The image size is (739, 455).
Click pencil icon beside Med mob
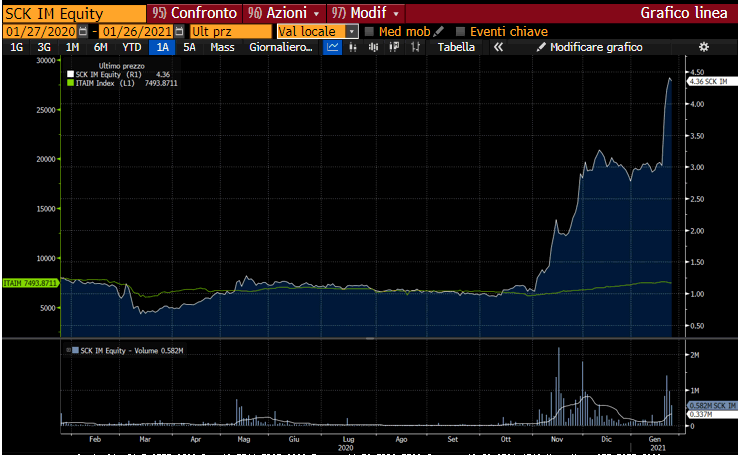click(439, 32)
